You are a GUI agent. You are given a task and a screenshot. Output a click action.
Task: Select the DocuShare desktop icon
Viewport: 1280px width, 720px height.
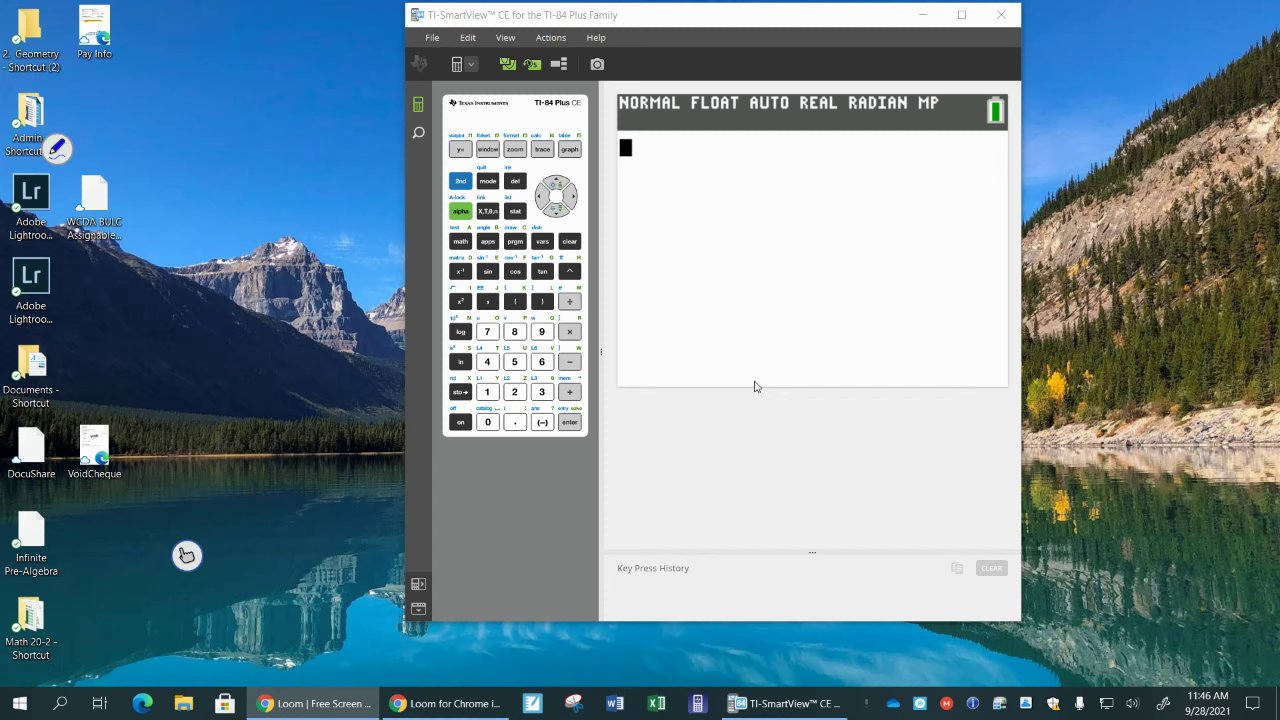[31, 453]
